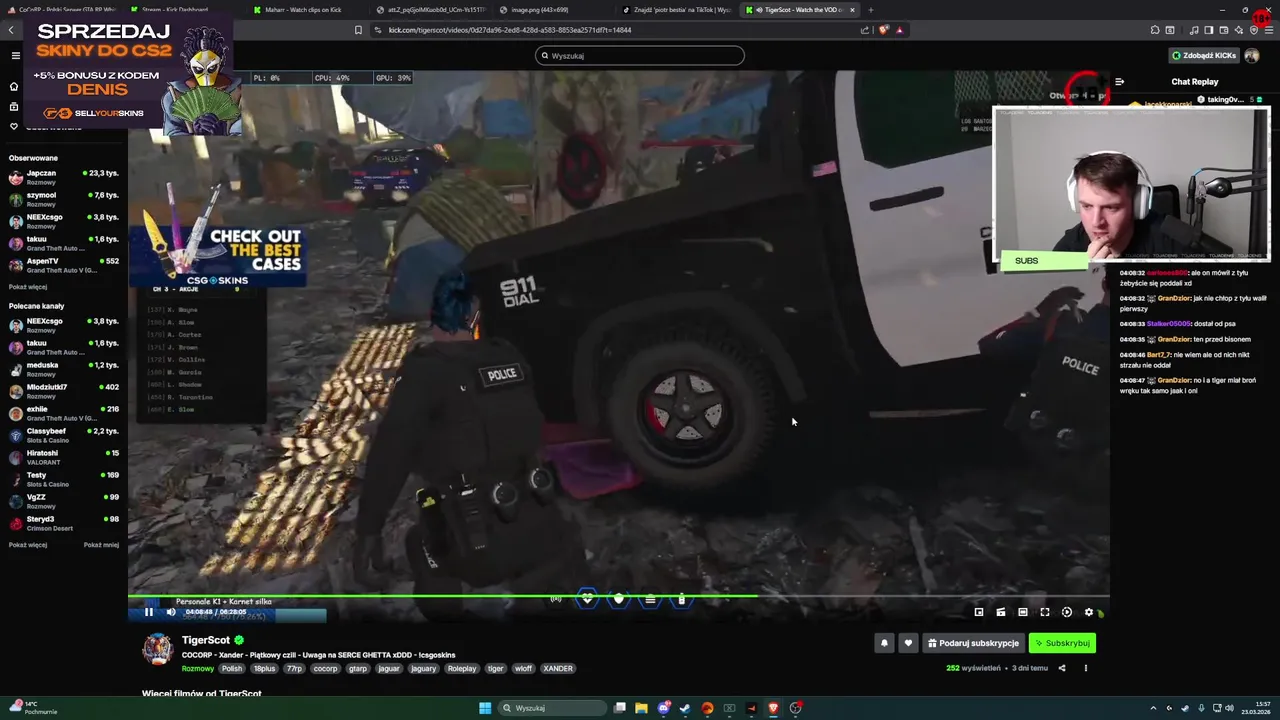Open Brave Shields lion icon
This screenshot has height=720, width=1280.
point(884,30)
